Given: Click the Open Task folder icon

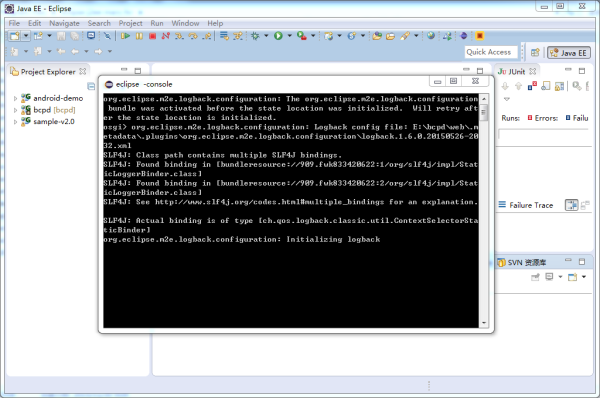Looking at the screenshot, I should click(390, 36).
